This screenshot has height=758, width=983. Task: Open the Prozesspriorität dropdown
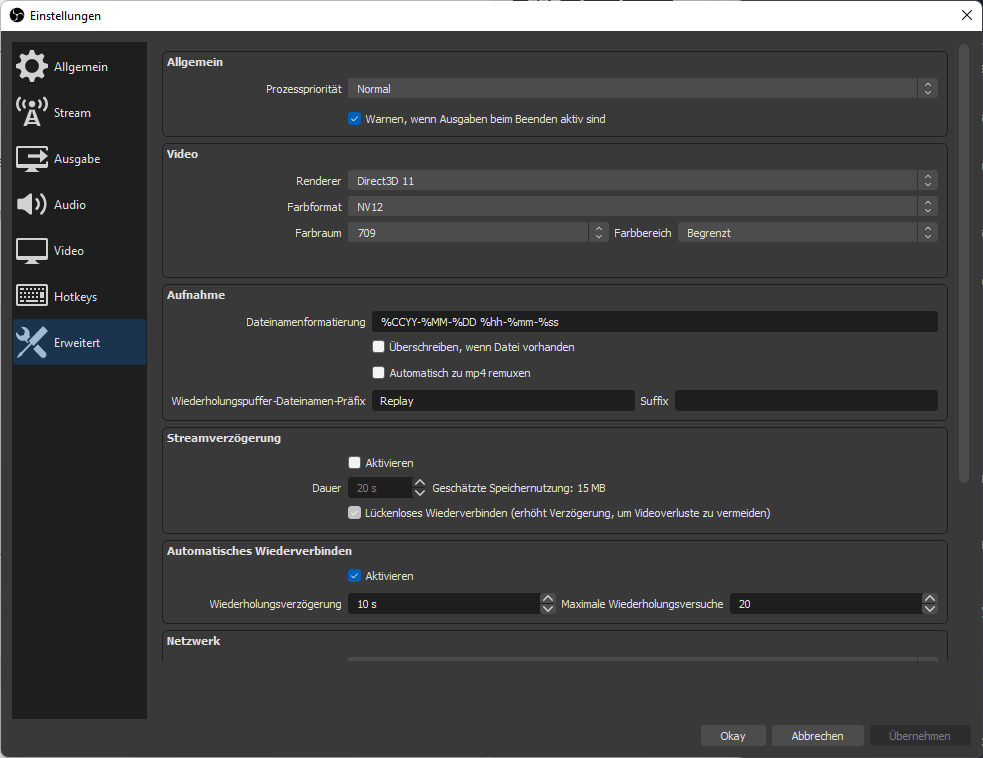[643, 89]
